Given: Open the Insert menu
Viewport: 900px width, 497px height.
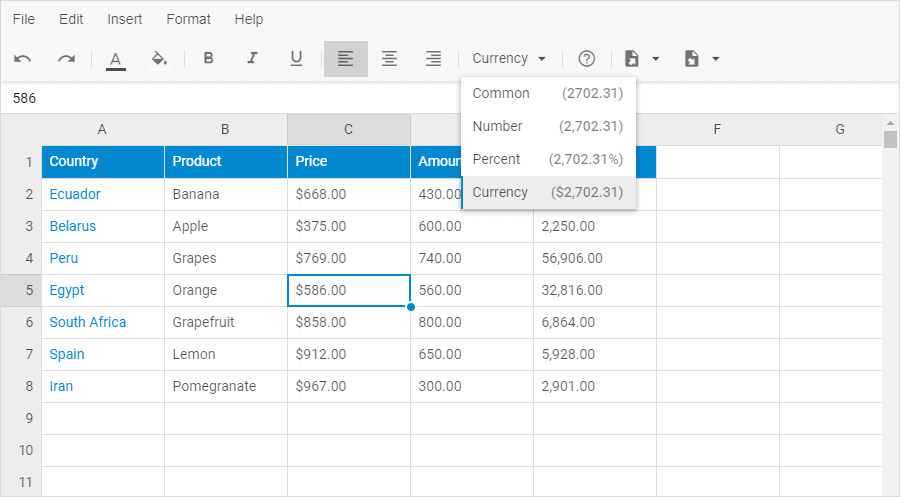Looking at the screenshot, I should (125, 19).
